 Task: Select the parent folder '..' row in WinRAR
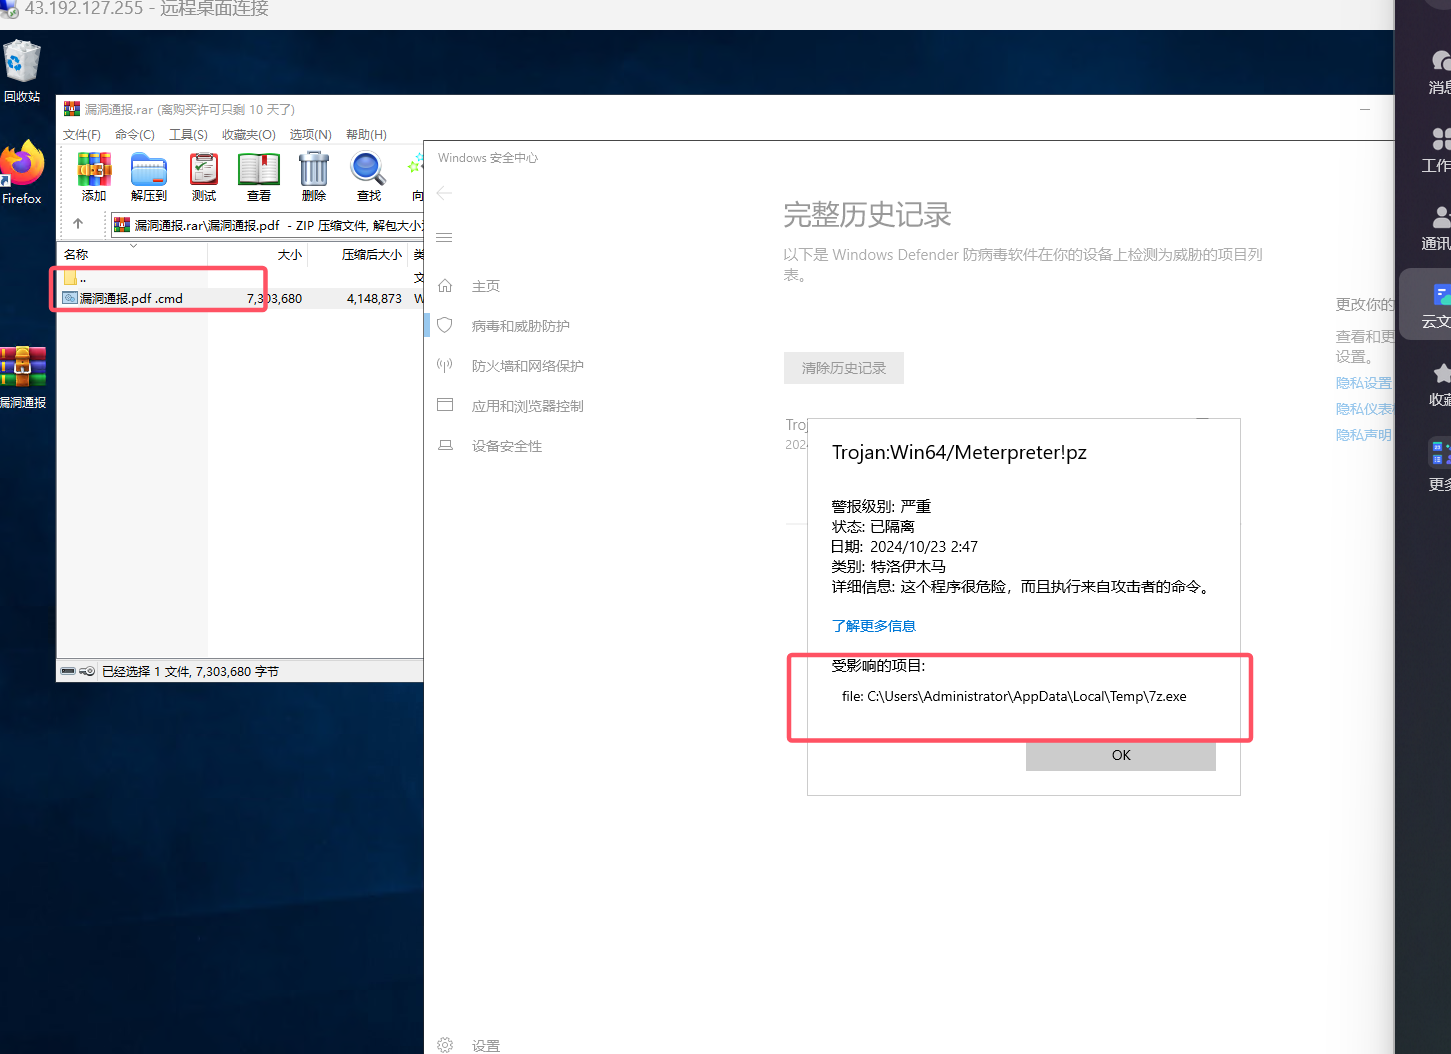tap(240, 278)
